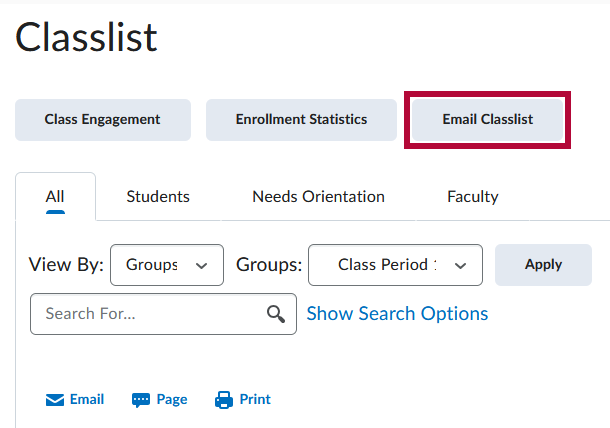
Task: Click the Classlist page heading
Action: [x=87, y=38]
